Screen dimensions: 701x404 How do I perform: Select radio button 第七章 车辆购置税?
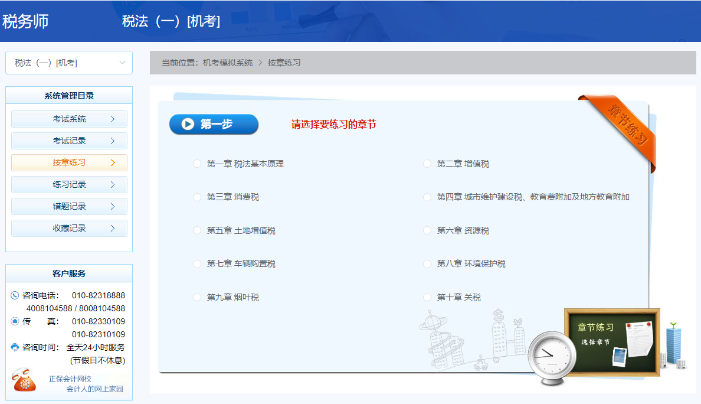[197, 264]
